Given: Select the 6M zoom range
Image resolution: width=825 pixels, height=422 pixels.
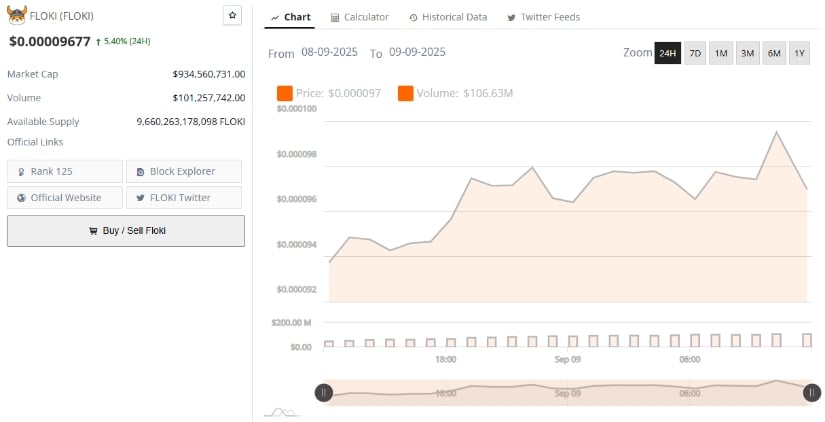Looking at the screenshot, I should 774,53.
